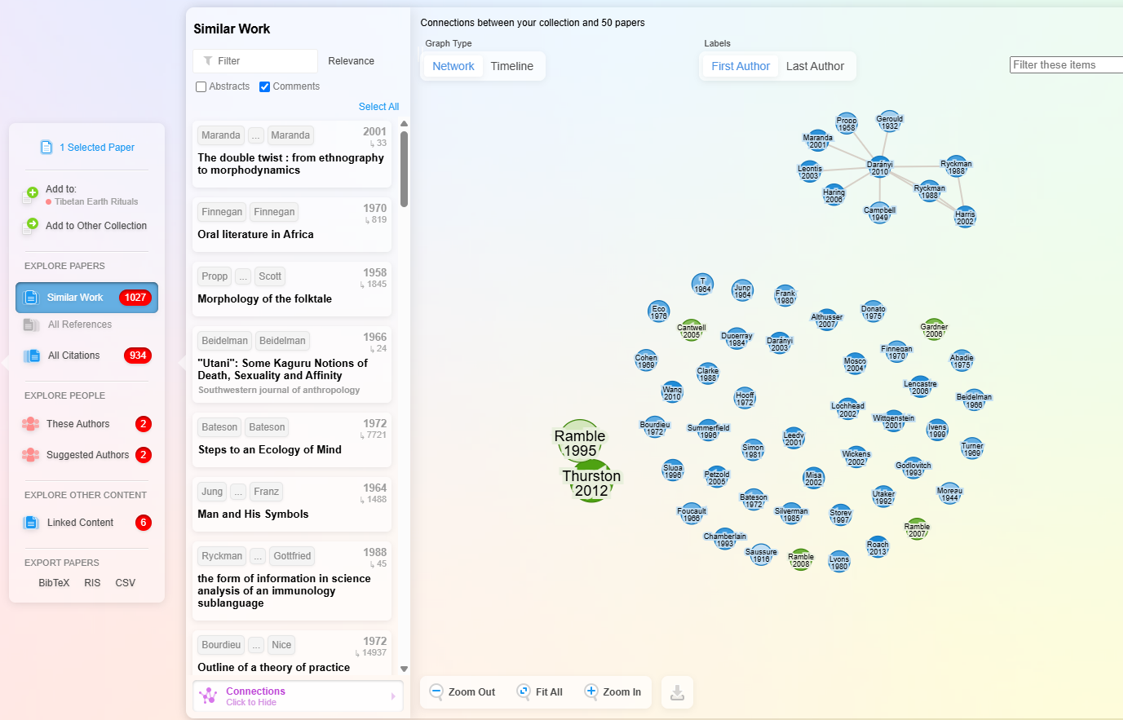Image resolution: width=1123 pixels, height=720 pixels.
Task: Expand authors ellipsis on Maranda paper
Action: [256, 135]
